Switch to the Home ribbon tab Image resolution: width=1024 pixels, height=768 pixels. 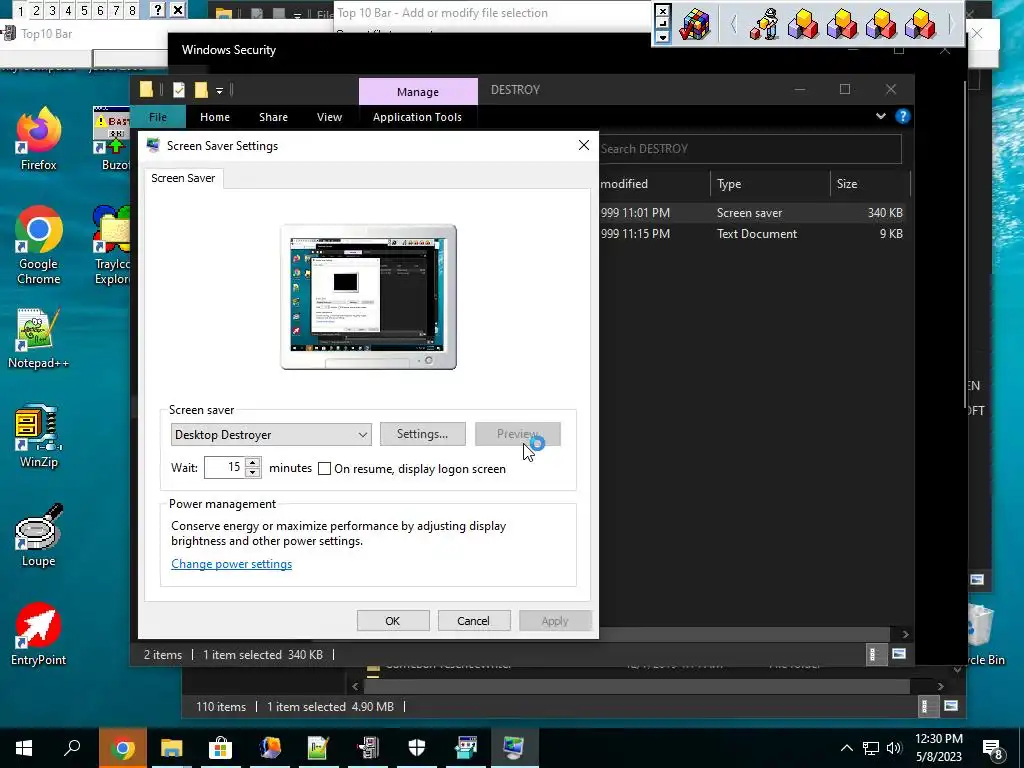point(215,117)
